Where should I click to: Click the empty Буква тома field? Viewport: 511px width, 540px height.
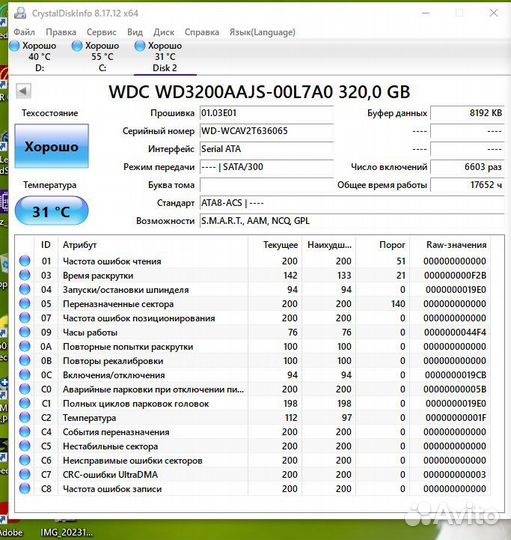click(266, 185)
